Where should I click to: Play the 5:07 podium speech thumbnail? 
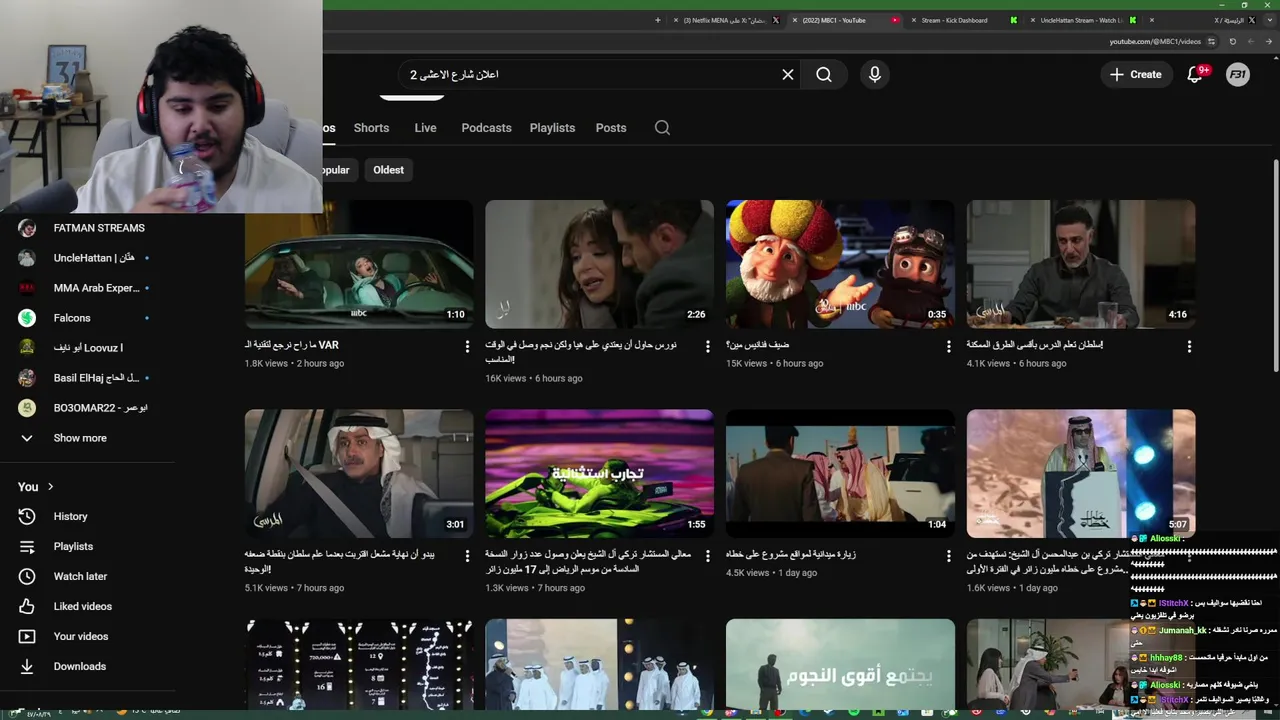tap(1081, 474)
